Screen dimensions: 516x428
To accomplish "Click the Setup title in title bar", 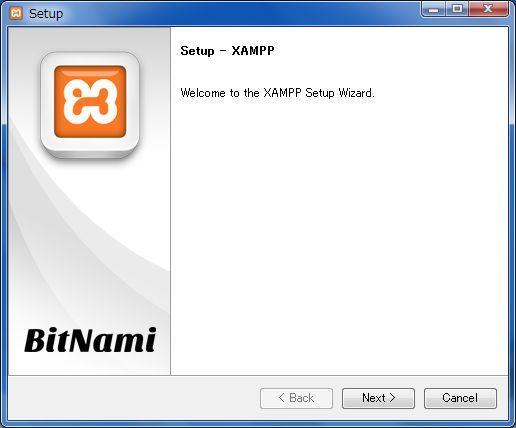I will coord(46,14).
